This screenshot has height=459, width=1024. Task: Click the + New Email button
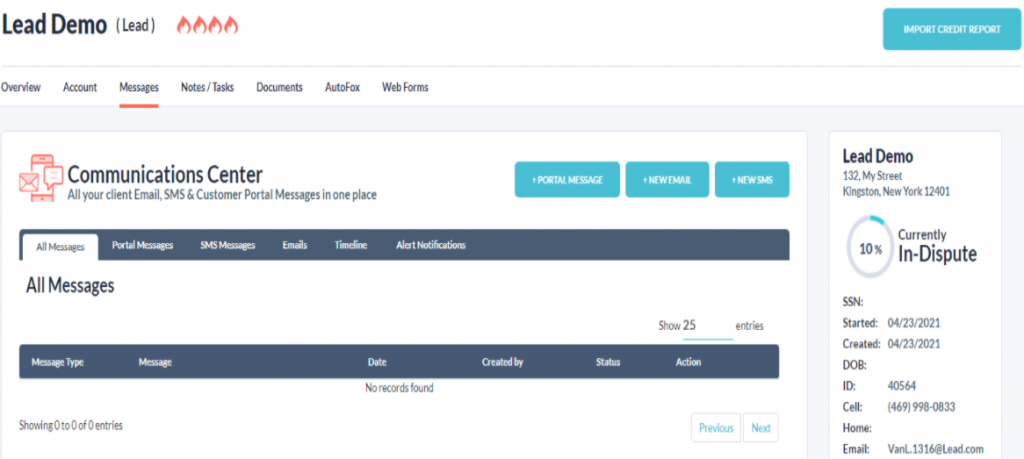click(x=667, y=180)
